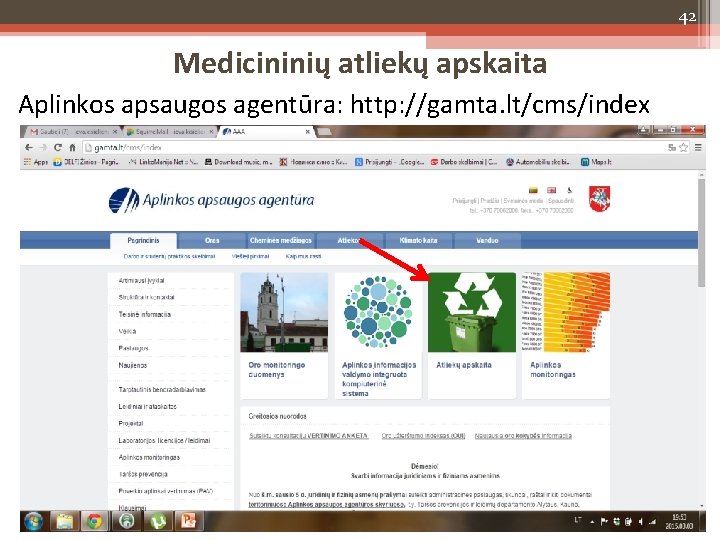Click the volume icon in system tray
The image size is (720, 540).
click(x=641, y=522)
